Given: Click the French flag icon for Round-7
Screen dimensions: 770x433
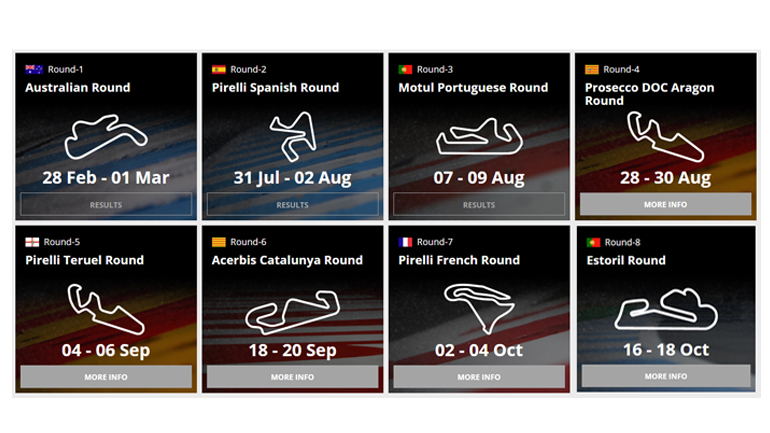Looking at the screenshot, I should click(405, 242).
